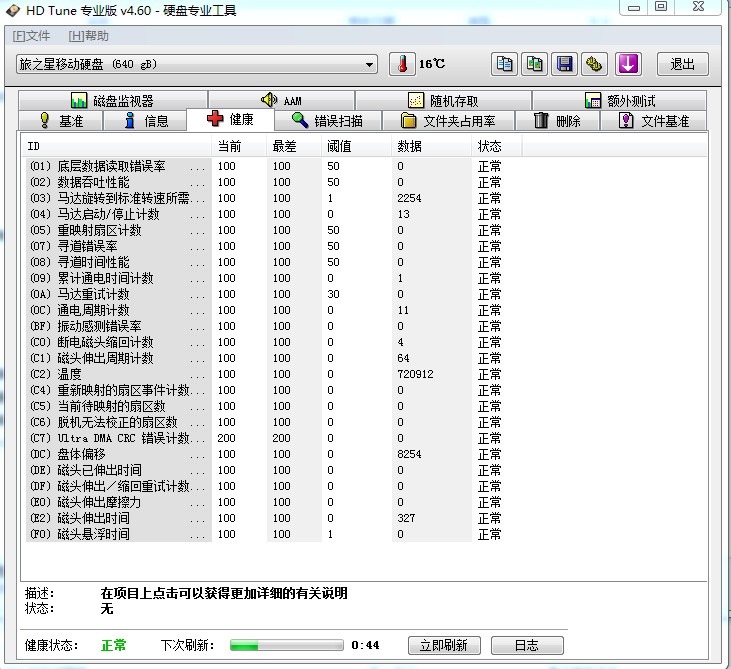This screenshot has width=731, height=669.
Task: Open the 错误扫描 tab
Action: point(328,121)
